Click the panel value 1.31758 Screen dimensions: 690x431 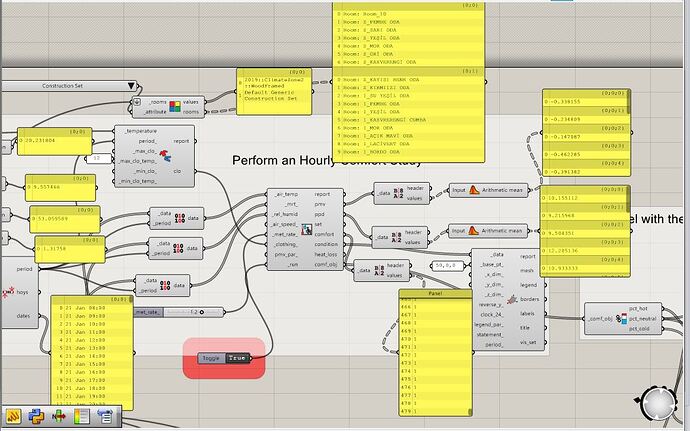pos(54,249)
